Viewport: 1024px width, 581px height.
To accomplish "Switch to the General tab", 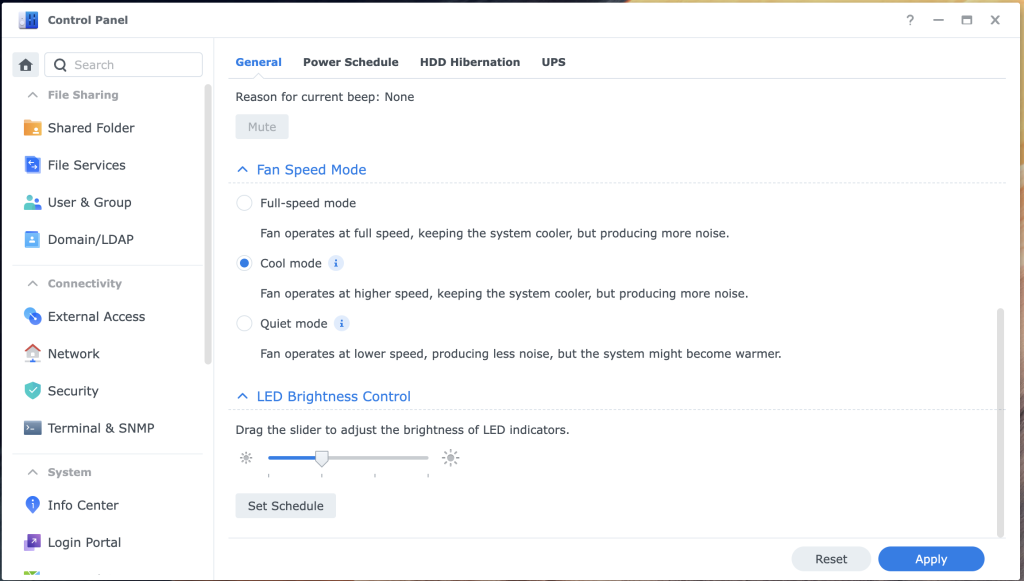I will 259,62.
